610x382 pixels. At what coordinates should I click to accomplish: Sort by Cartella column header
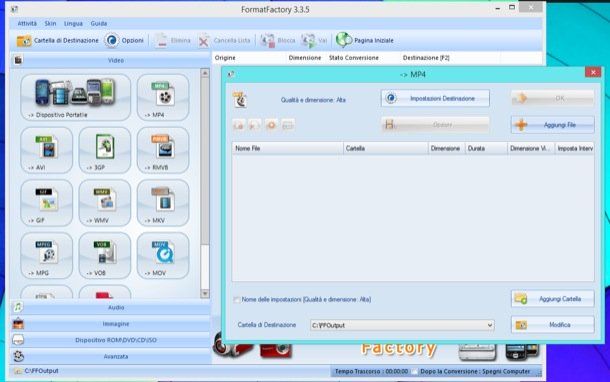click(386, 148)
